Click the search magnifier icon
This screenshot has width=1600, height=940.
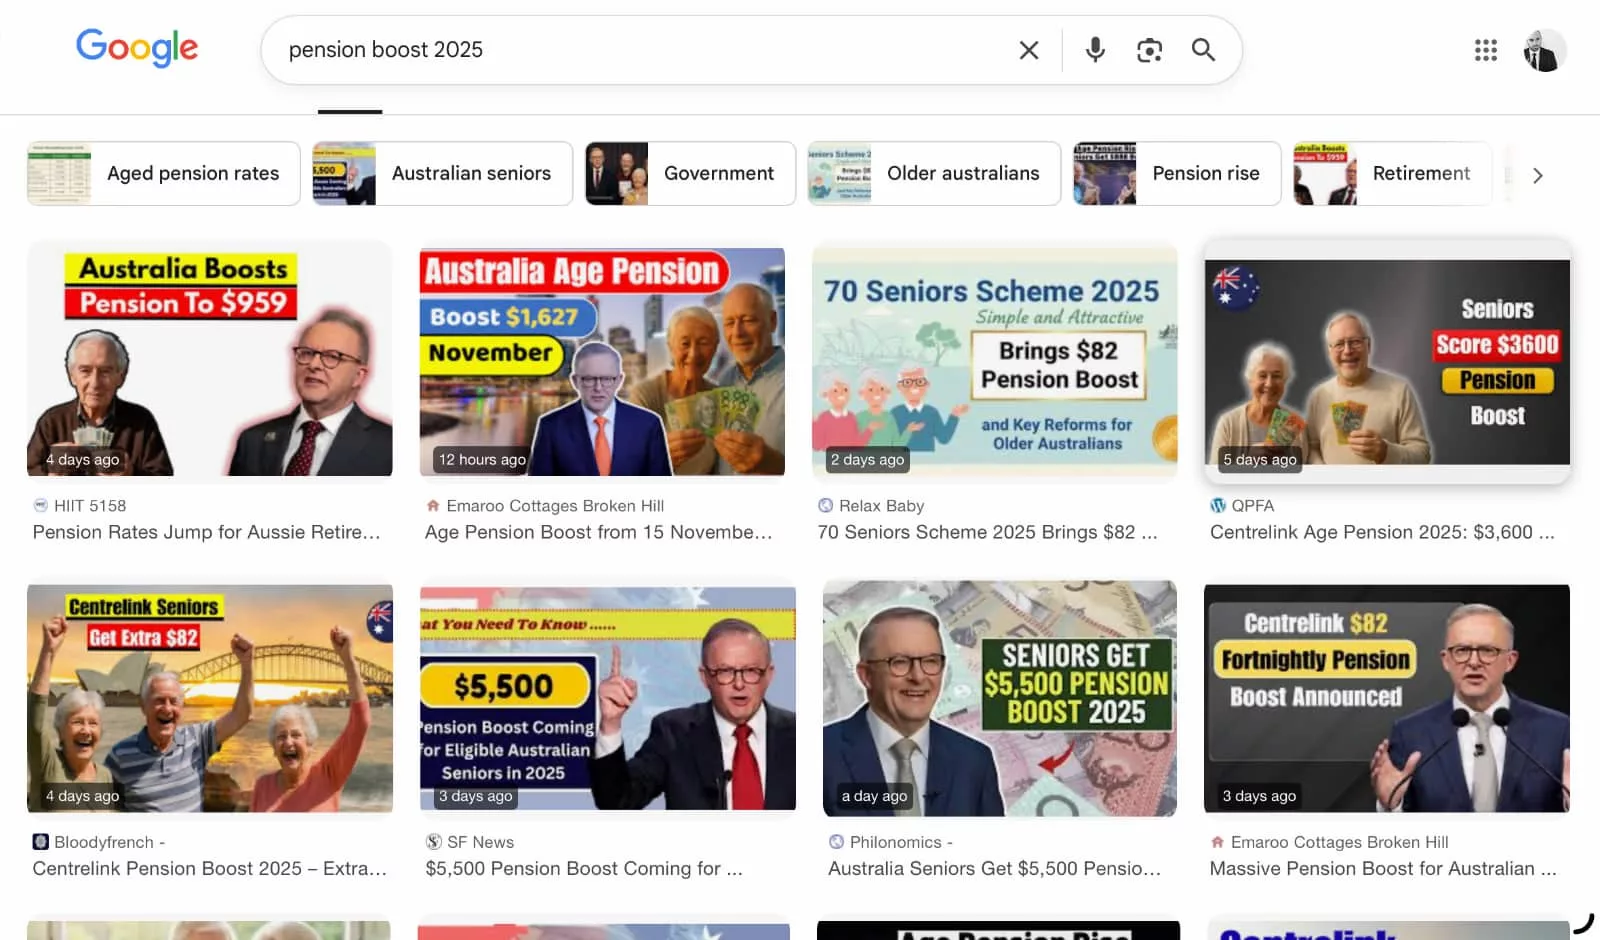coord(1203,49)
